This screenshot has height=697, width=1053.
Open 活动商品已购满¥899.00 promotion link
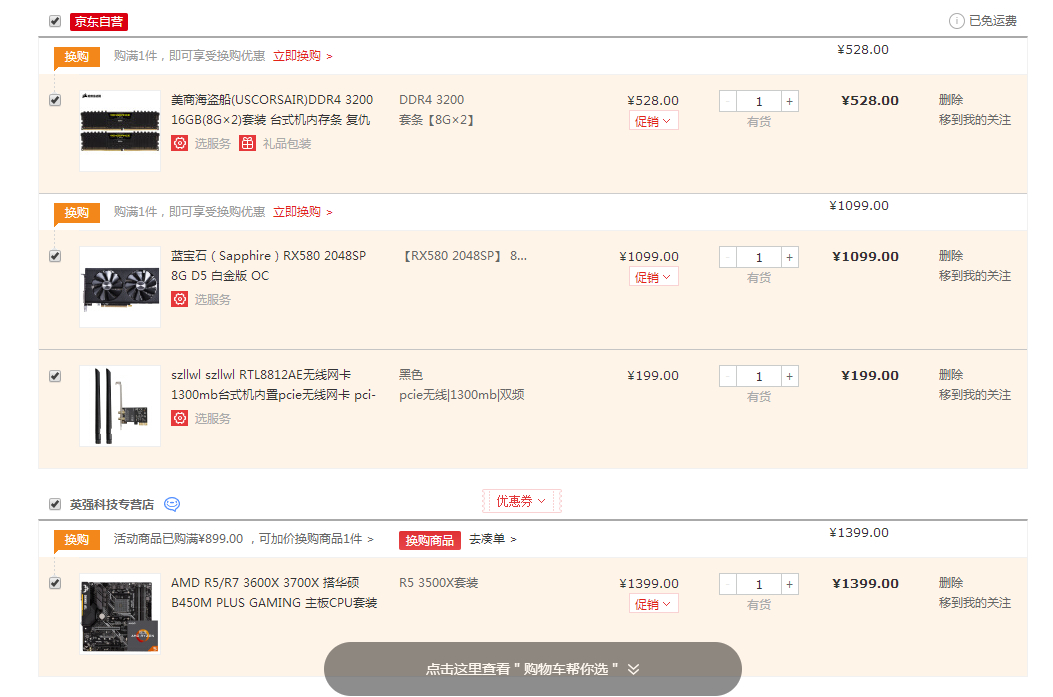click(x=243, y=539)
